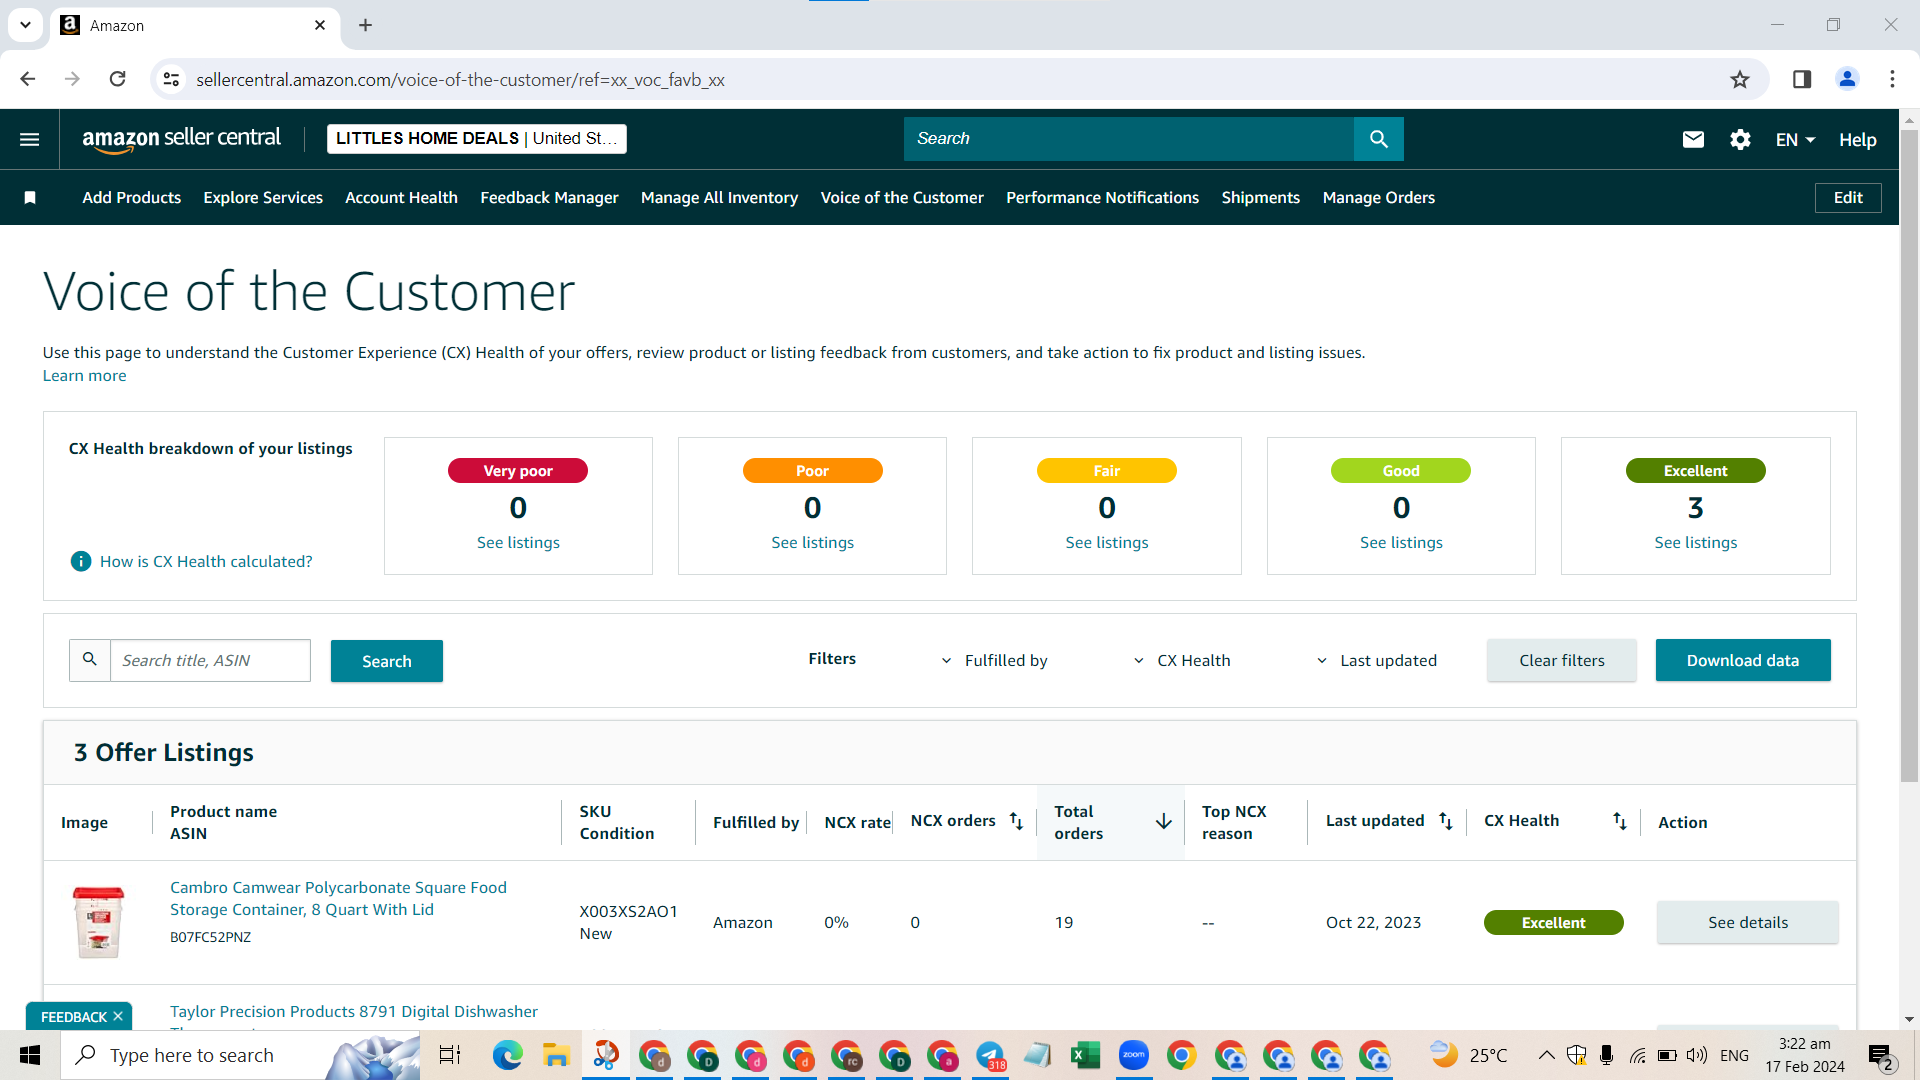Open File Explorer from the taskbar
Screen dimensions: 1920x1080
pos(555,1055)
